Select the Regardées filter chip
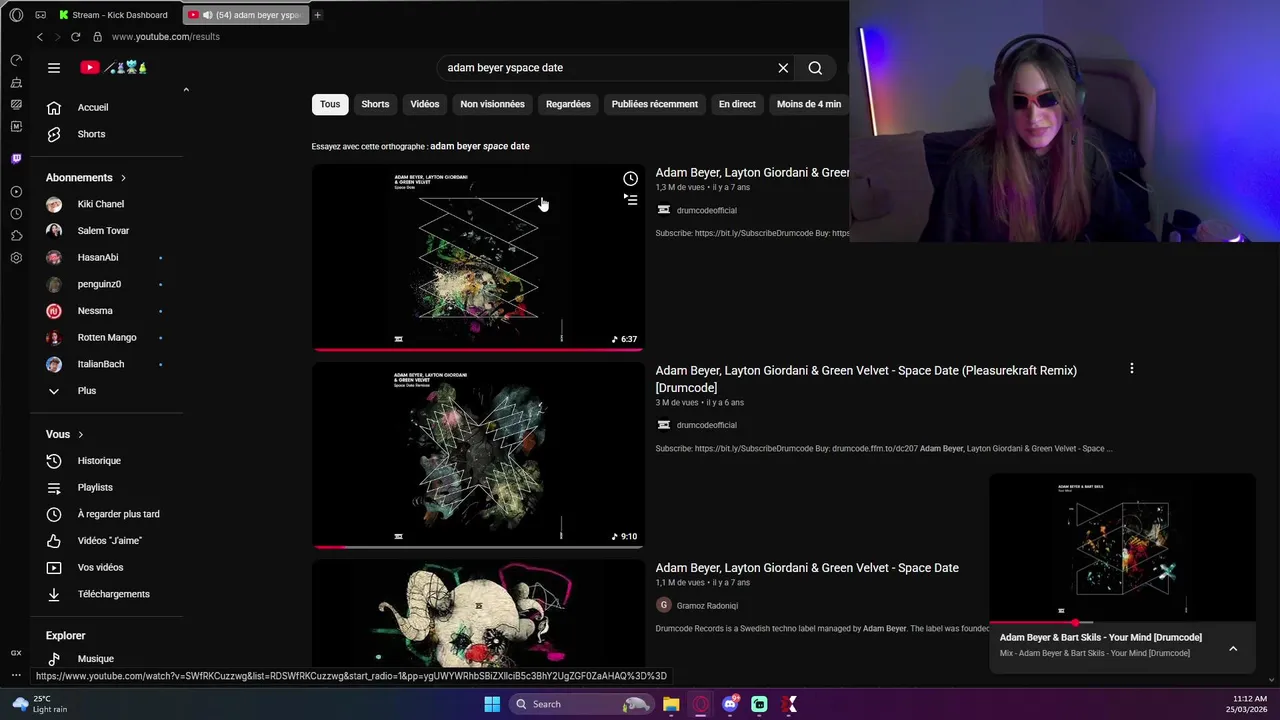This screenshot has height=720, width=1280. tap(568, 104)
